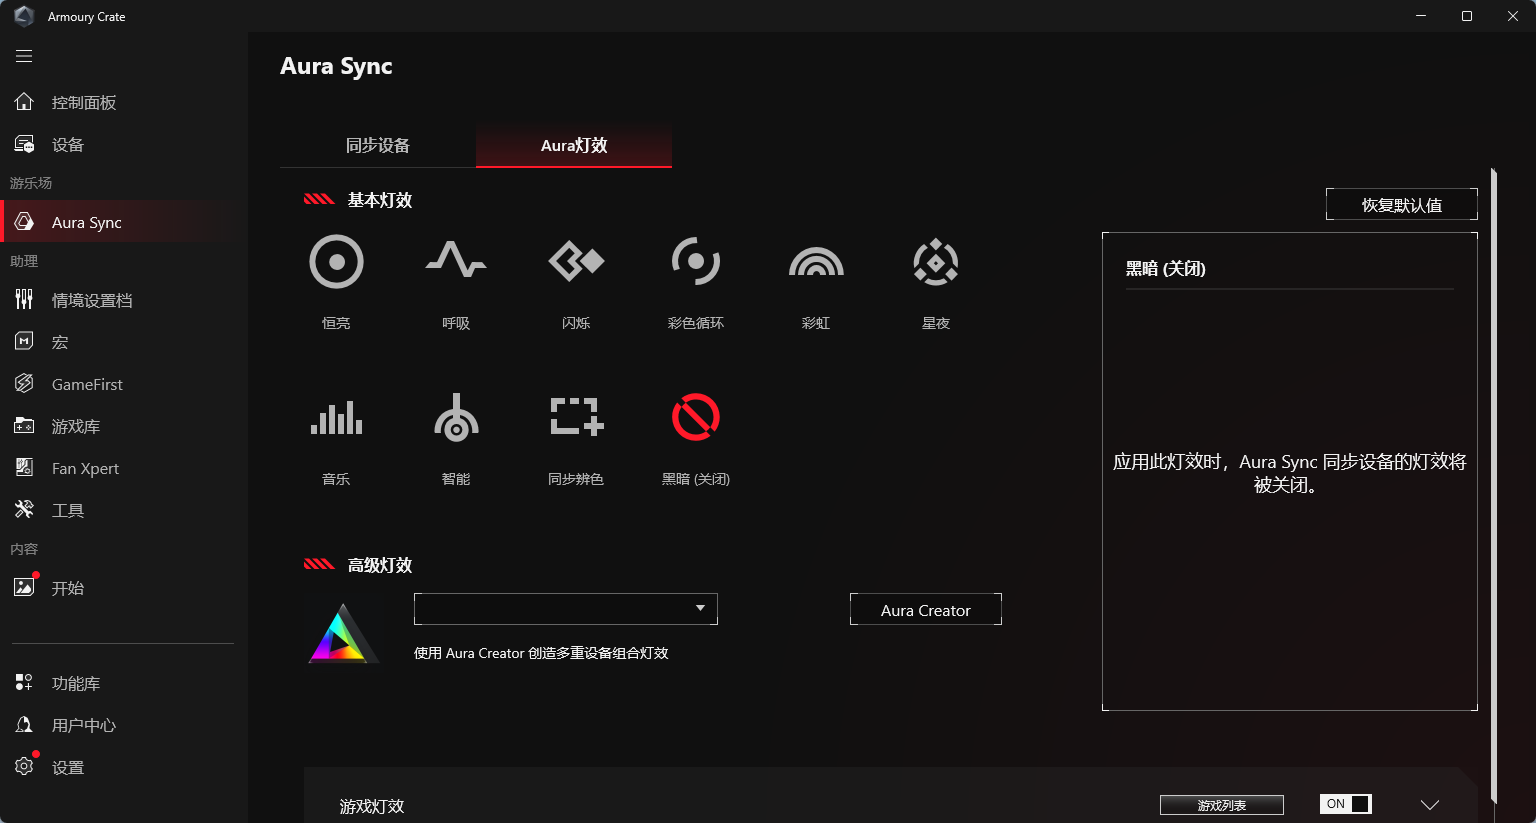Open 宏 macro in sidebar

(124, 342)
